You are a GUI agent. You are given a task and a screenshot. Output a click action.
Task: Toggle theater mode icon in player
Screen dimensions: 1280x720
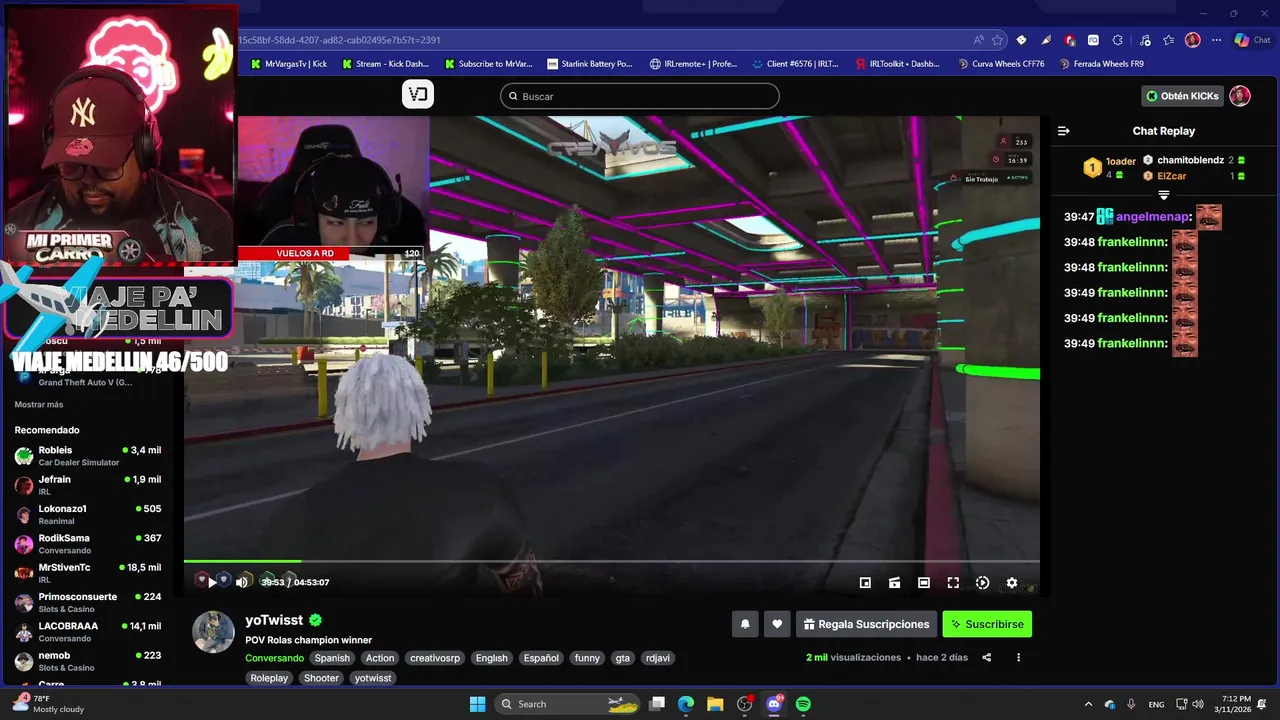pos(924,583)
